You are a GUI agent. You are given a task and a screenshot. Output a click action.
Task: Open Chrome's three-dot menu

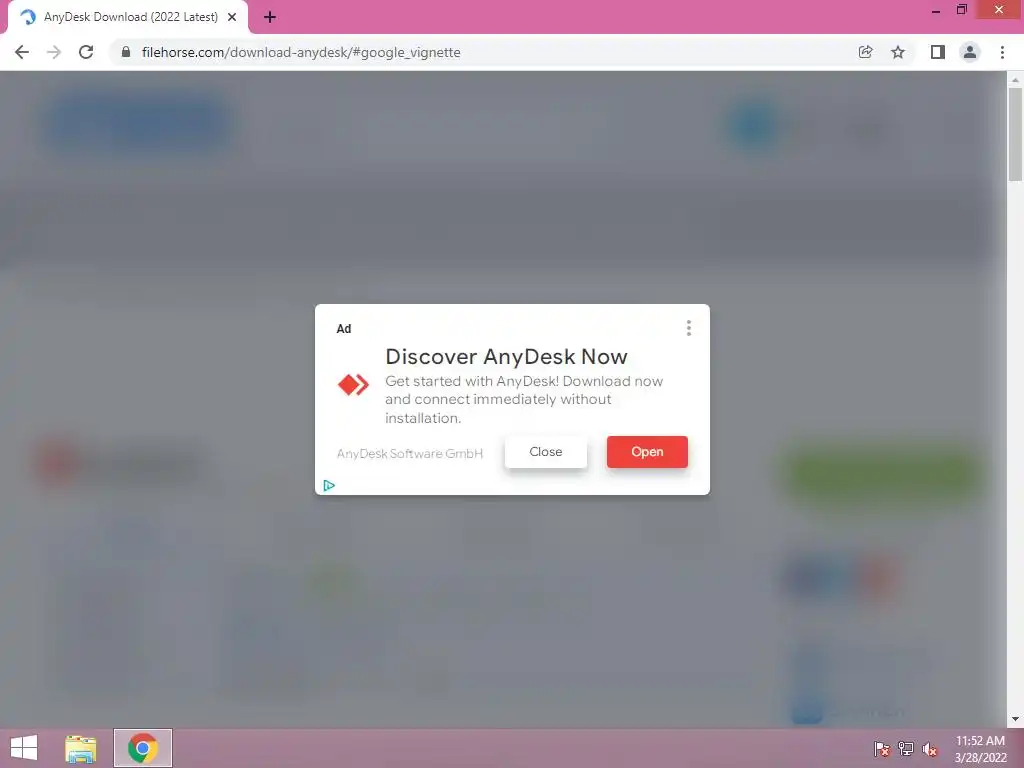point(1002,52)
